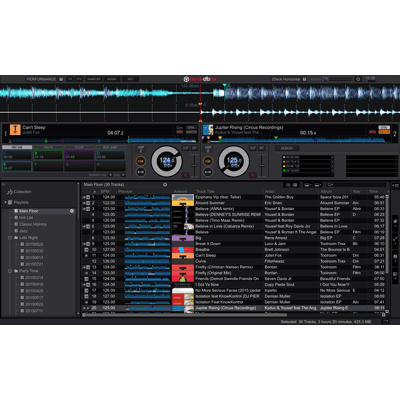
Task: Collapse the Late Night folder
Action: 10,238
